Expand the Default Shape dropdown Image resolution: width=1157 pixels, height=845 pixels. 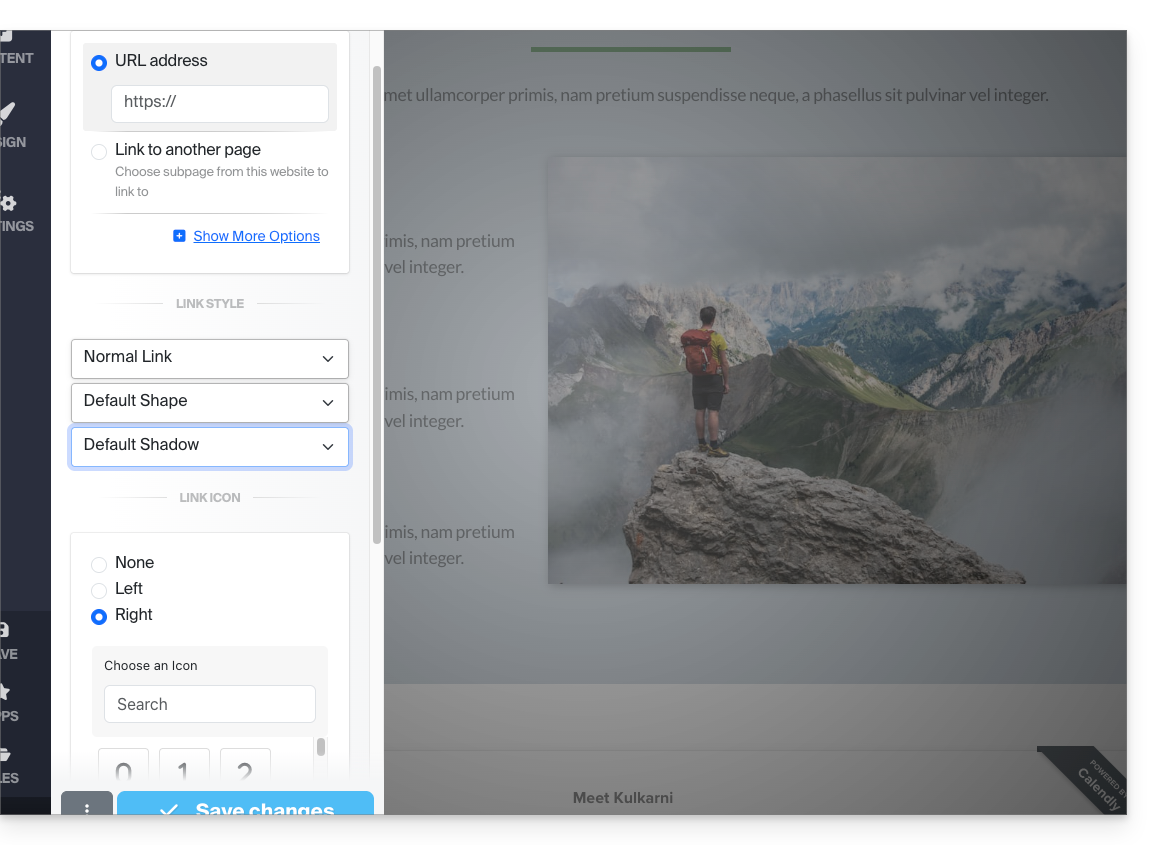click(x=210, y=402)
